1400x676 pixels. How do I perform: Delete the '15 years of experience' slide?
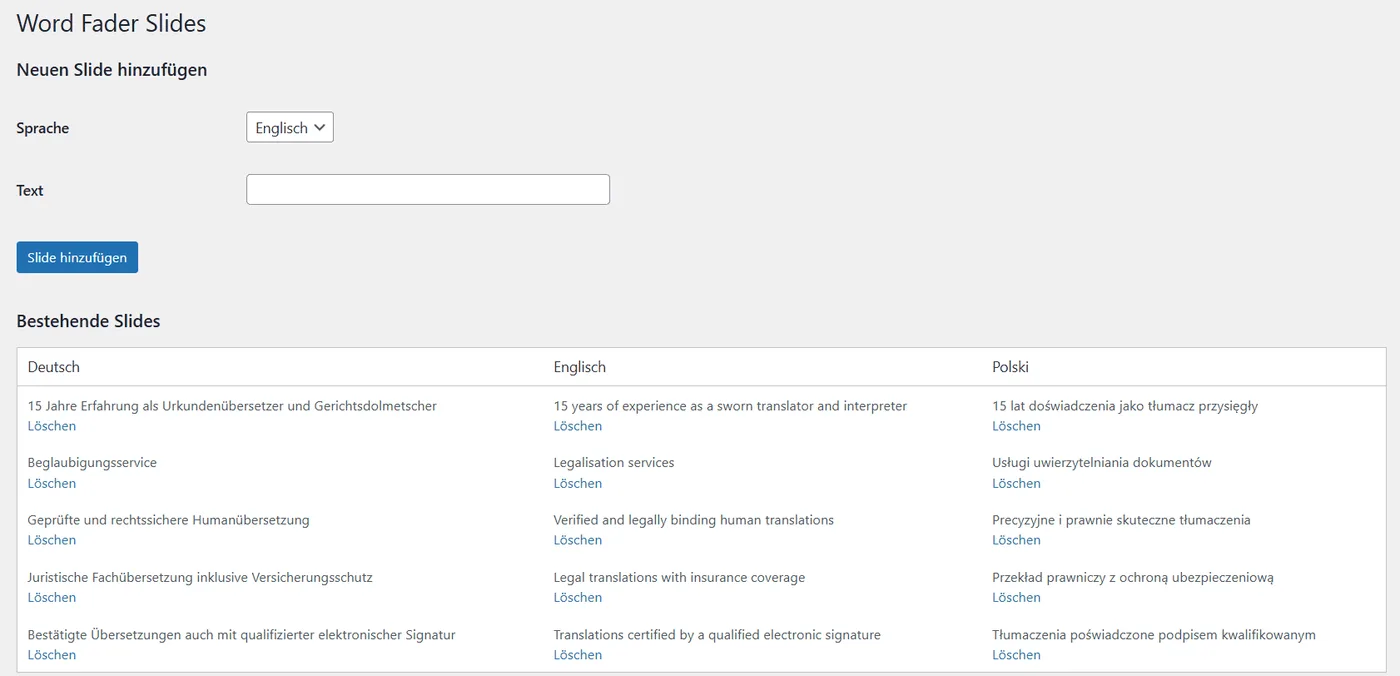(x=578, y=426)
